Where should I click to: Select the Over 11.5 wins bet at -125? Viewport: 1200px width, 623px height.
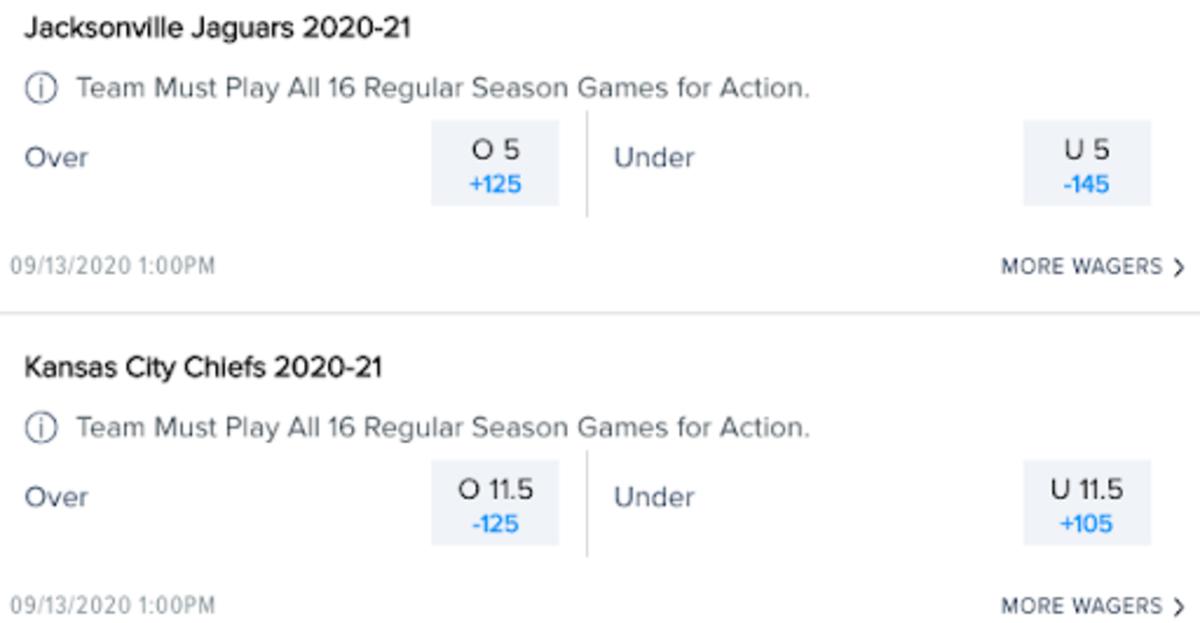click(x=494, y=500)
